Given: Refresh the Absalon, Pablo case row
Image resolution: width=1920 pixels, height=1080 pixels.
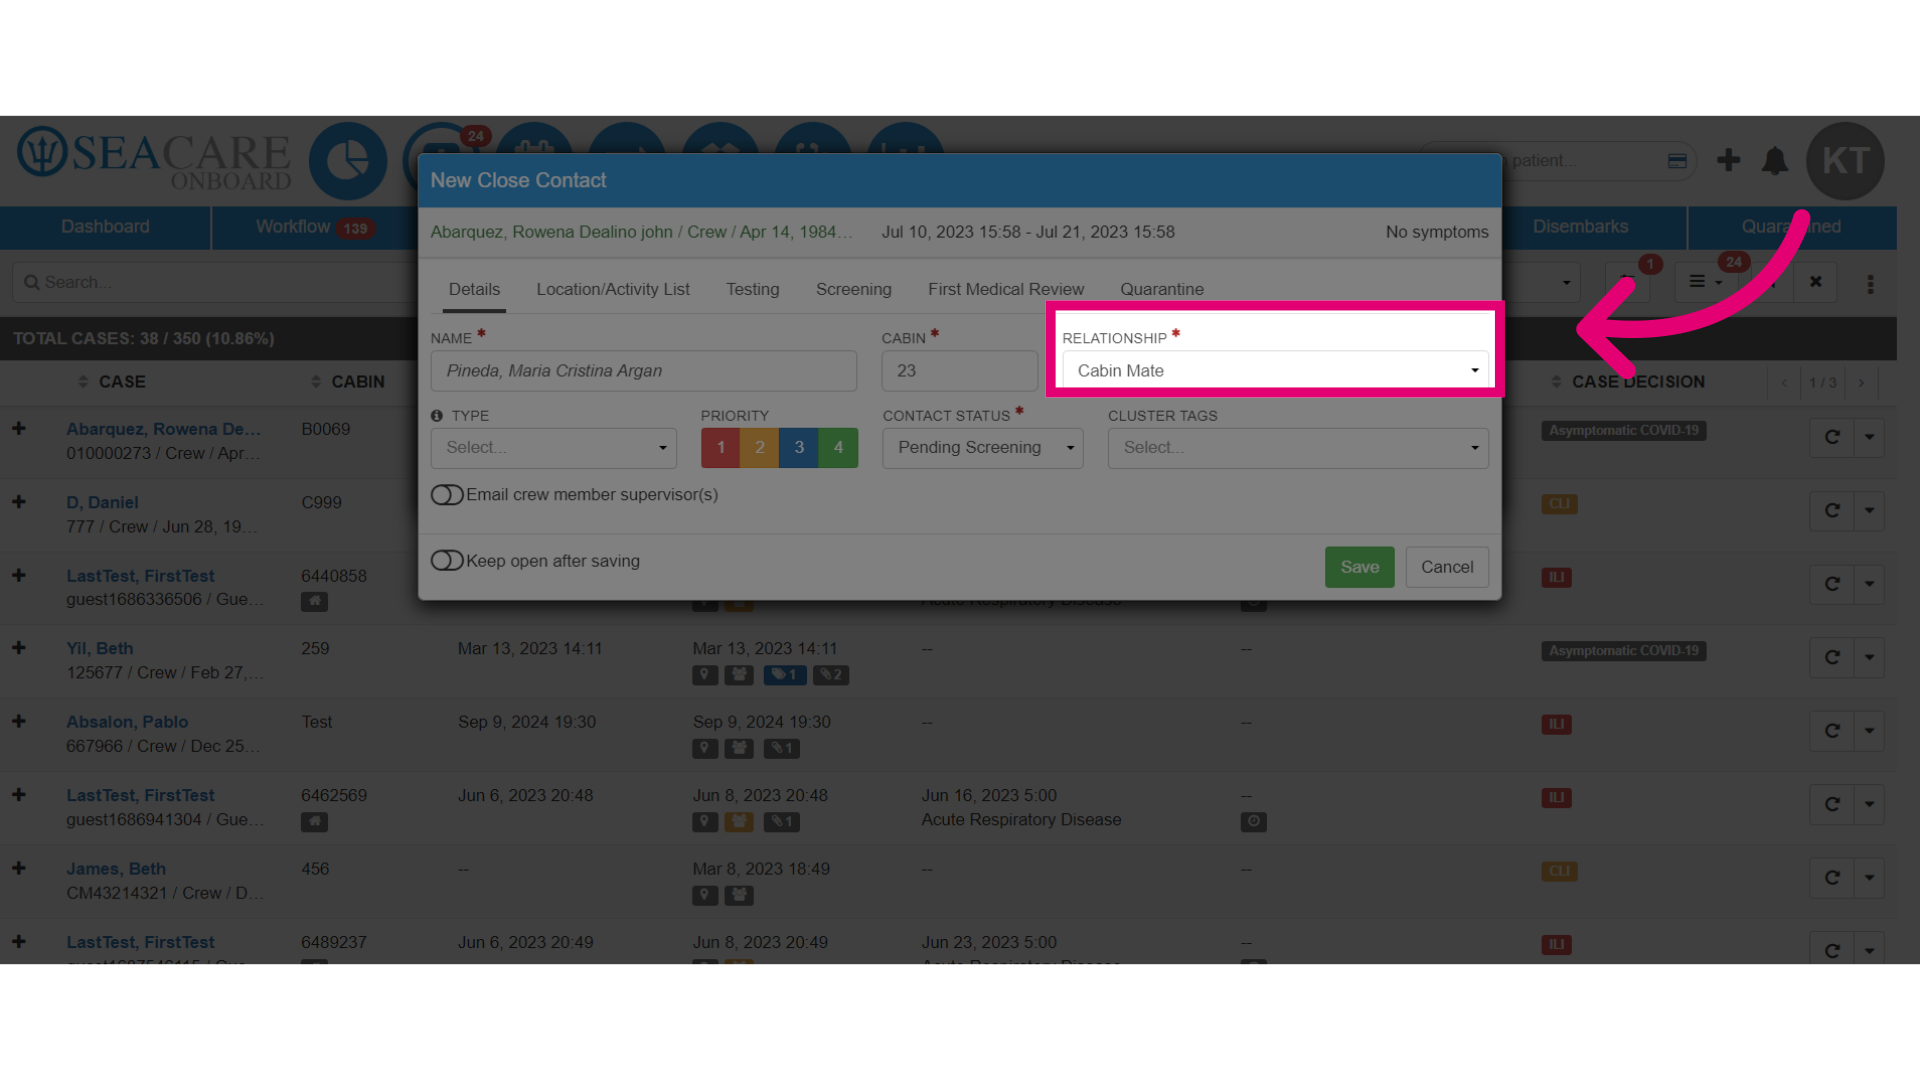Looking at the screenshot, I should pyautogui.click(x=1832, y=730).
